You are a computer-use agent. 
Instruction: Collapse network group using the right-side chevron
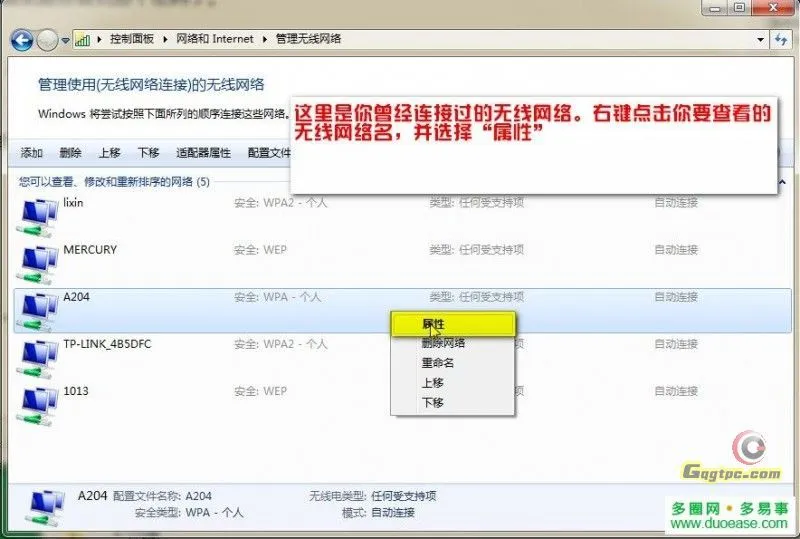[x=782, y=182]
